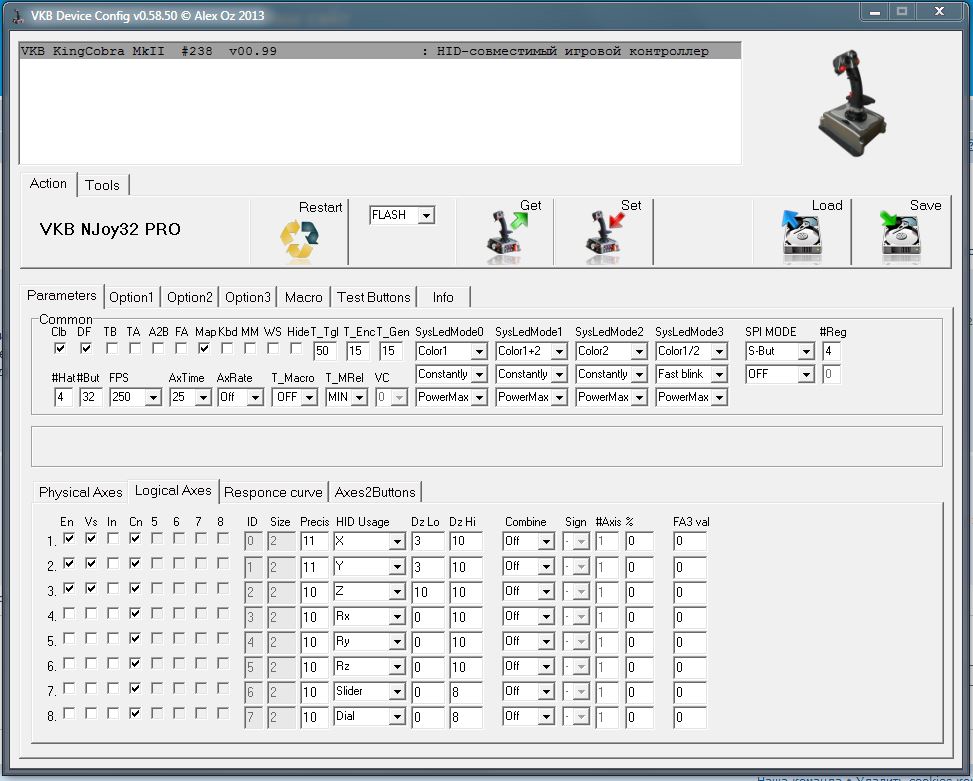
Task: Open the Test Buttons tab
Action: 374,297
